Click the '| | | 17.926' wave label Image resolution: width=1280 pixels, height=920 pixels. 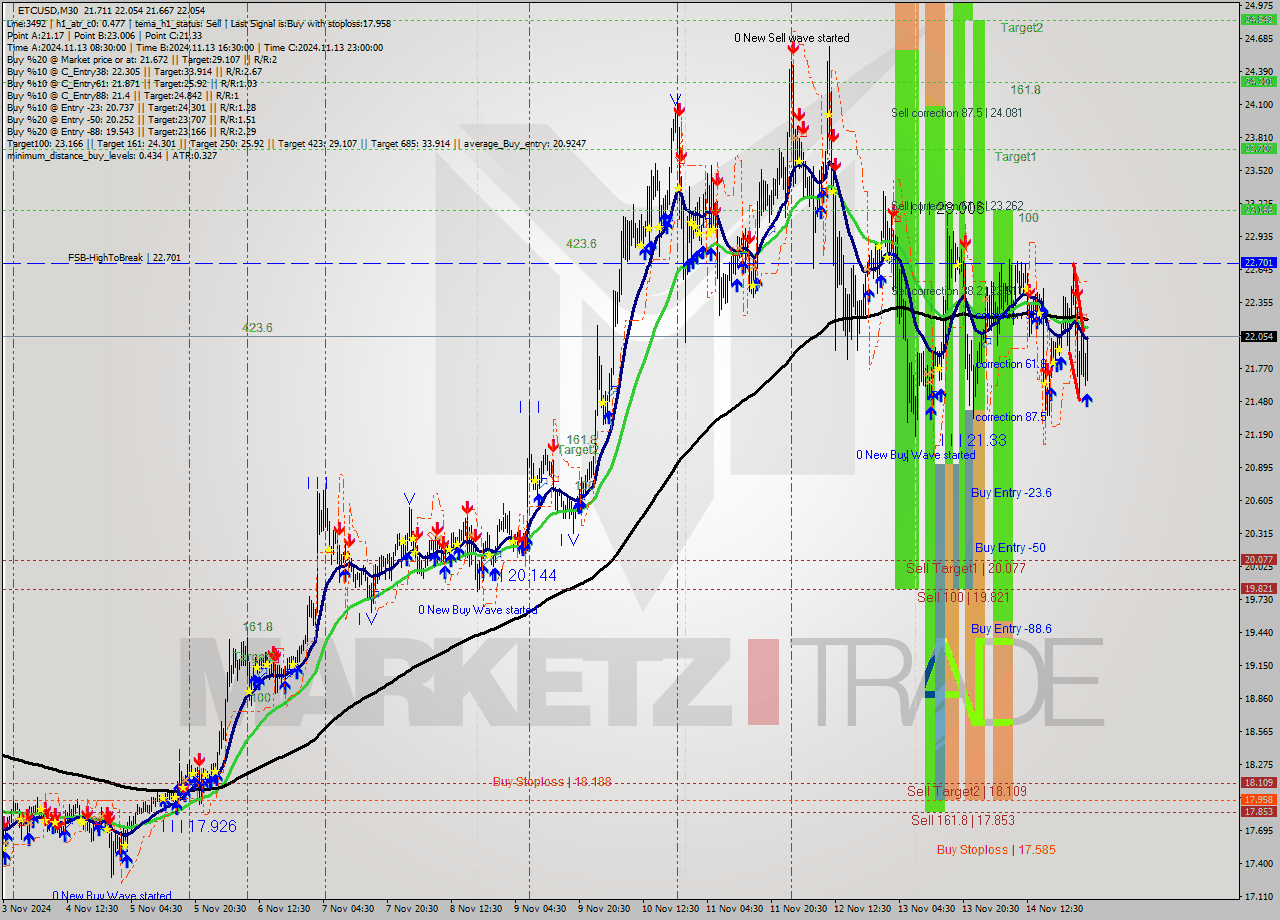(199, 826)
